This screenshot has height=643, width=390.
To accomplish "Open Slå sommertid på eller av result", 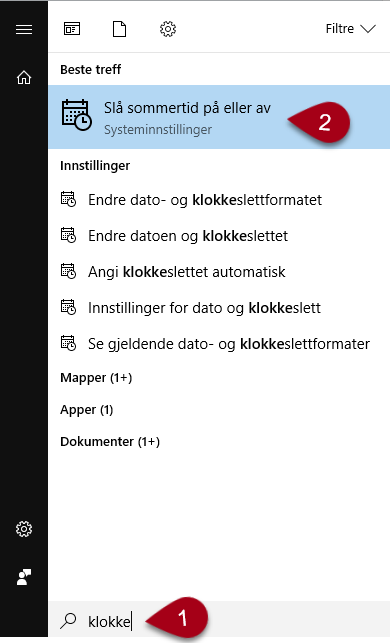I will click(x=219, y=117).
